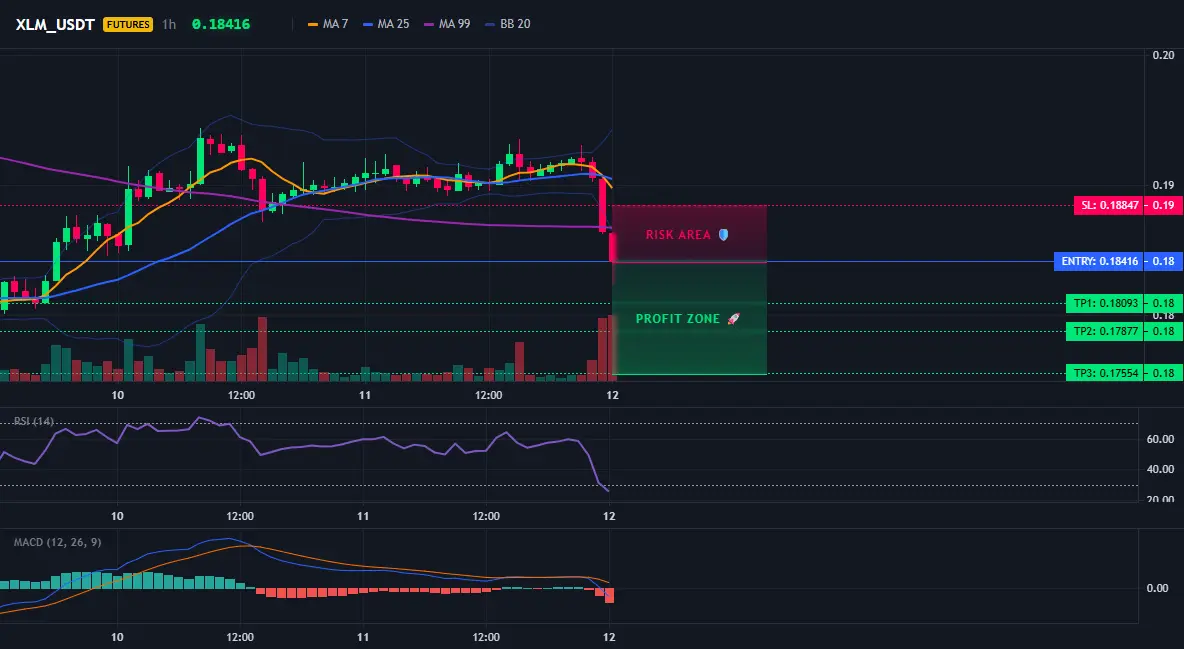Click the shield icon beside RISK AREA

[x=723, y=235]
